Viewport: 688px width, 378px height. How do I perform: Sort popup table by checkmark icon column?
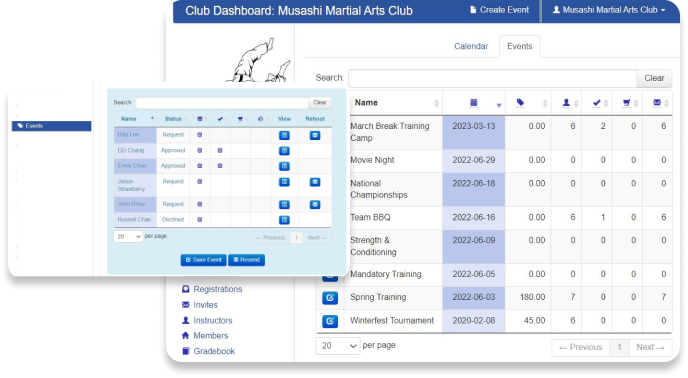220,119
